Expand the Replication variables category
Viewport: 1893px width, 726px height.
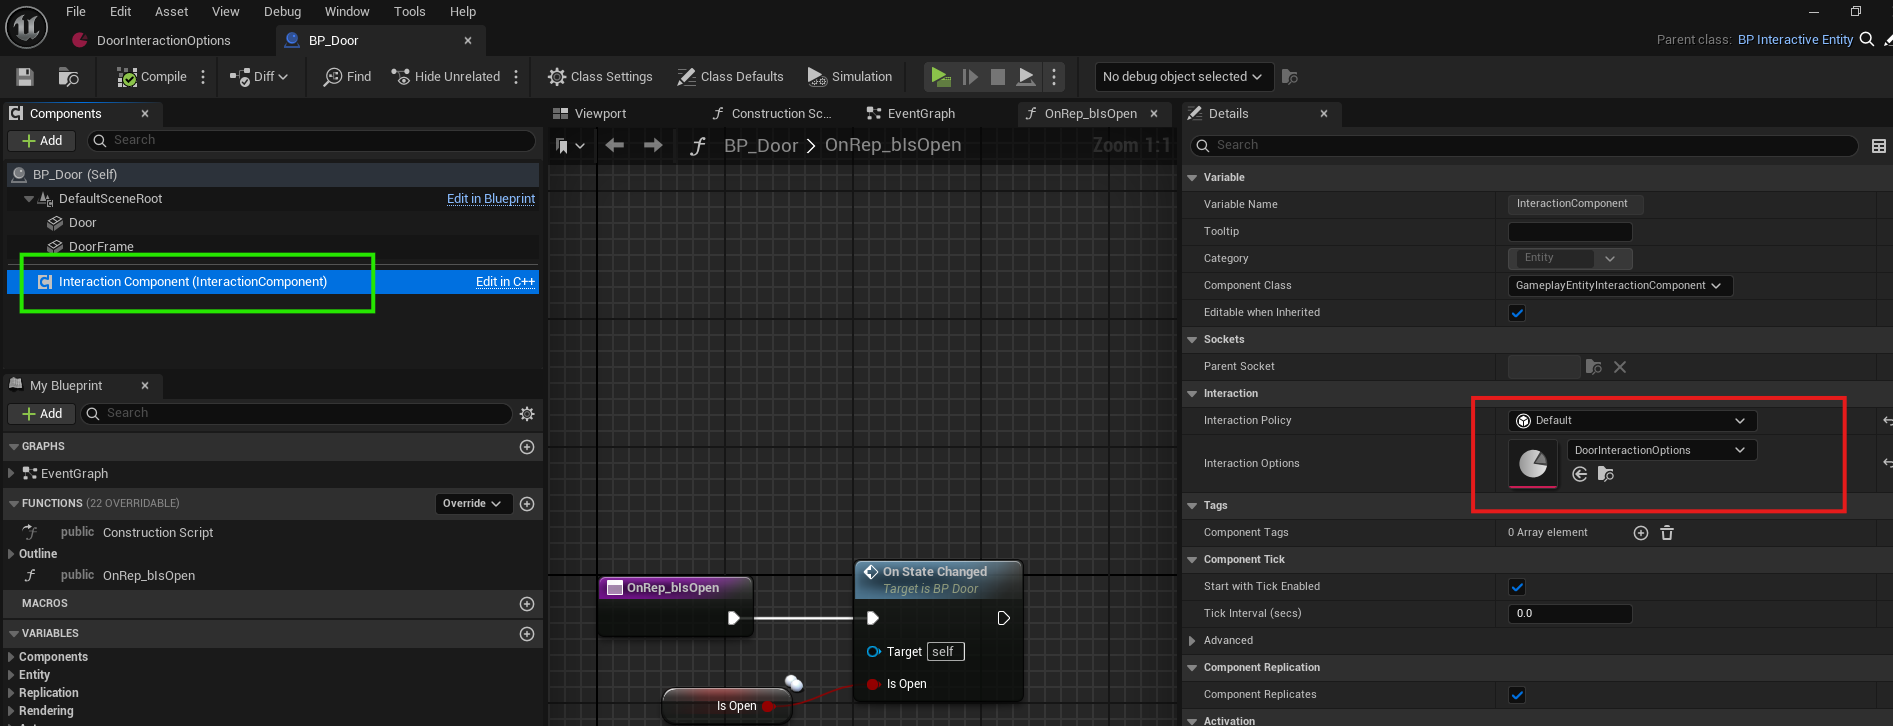click(x=11, y=693)
